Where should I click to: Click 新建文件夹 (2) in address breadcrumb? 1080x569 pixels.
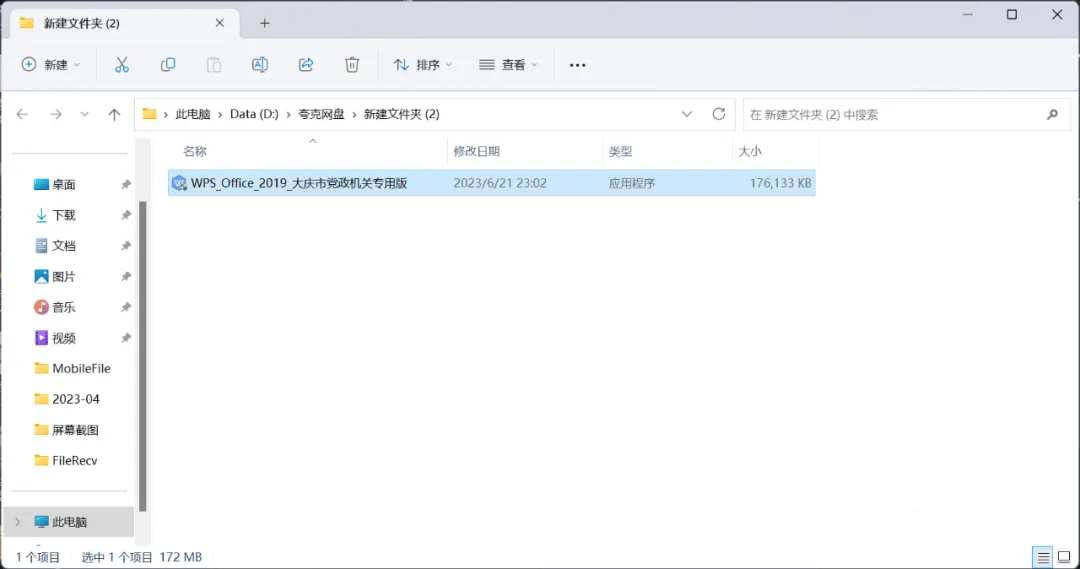coord(402,114)
